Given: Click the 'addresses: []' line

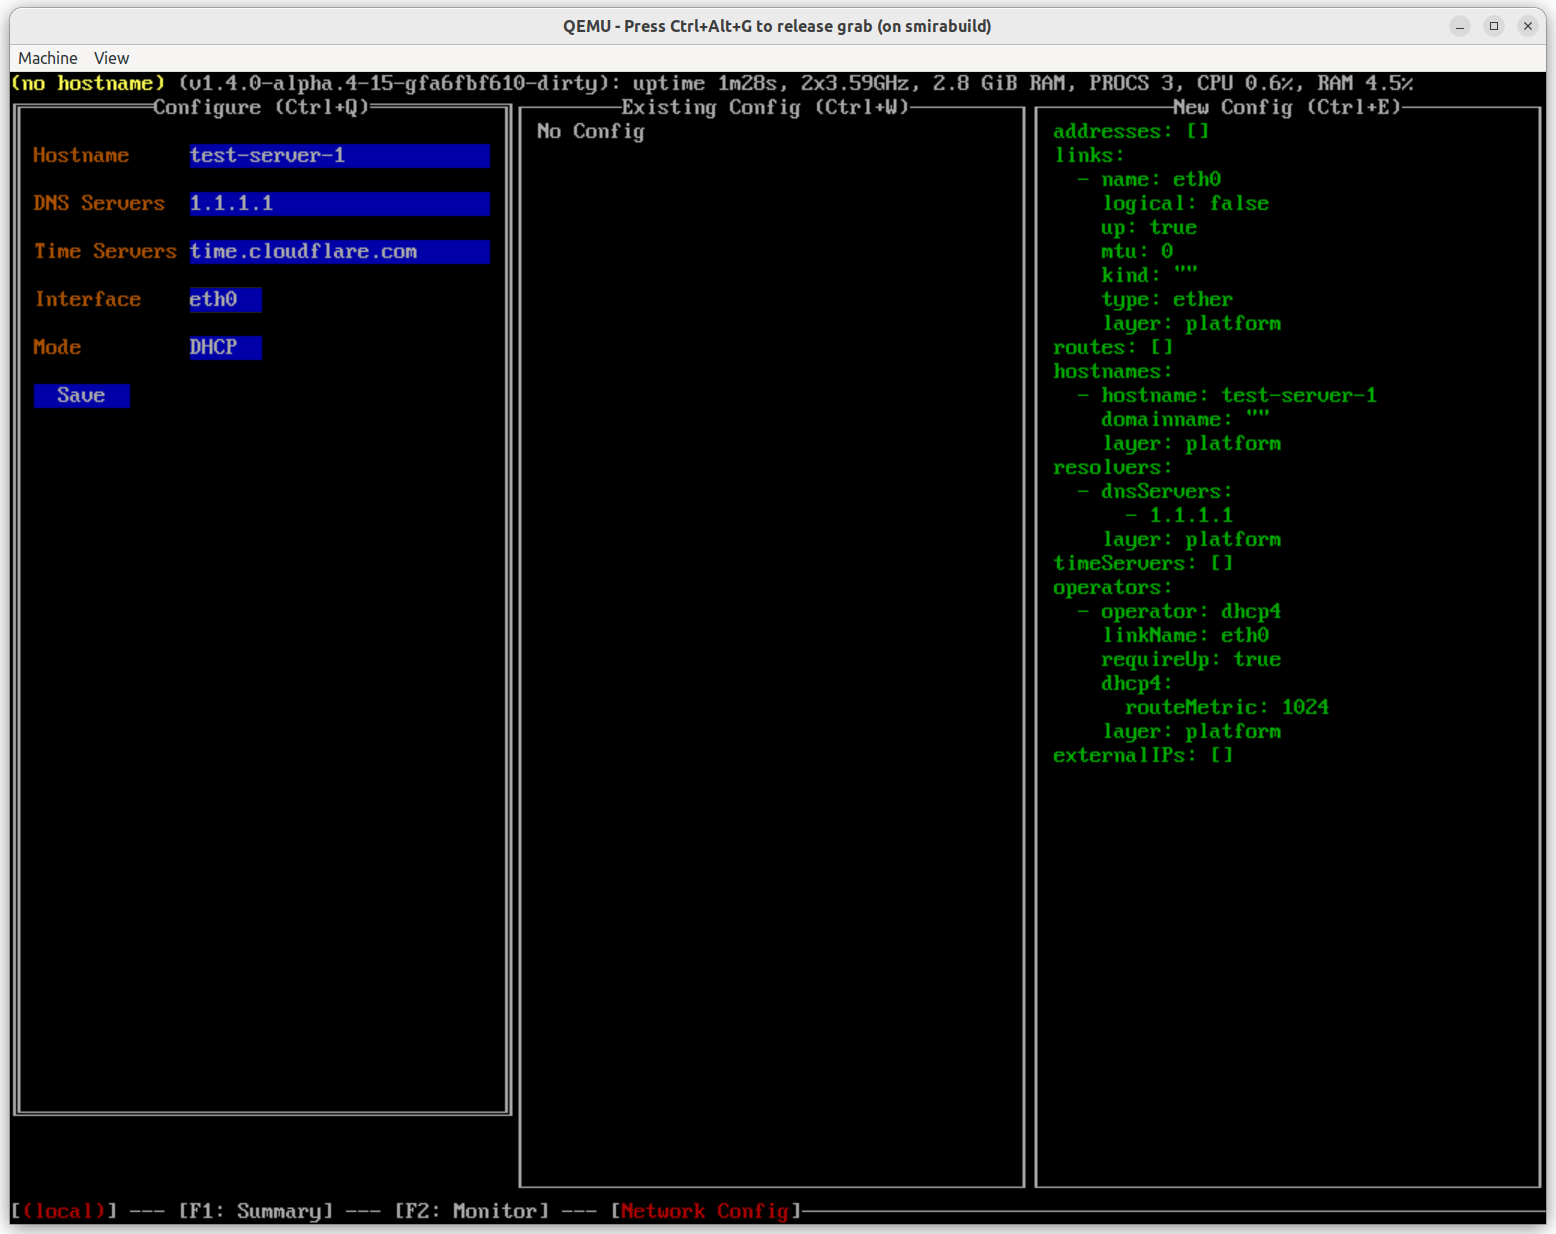Looking at the screenshot, I should click(1131, 131).
